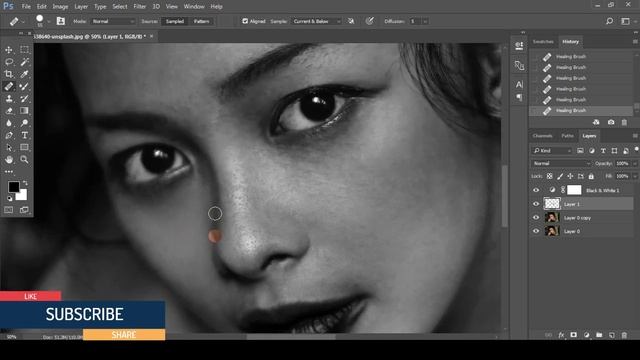The image size is (640, 360).
Task: Select the Gradient tool
Action: (24, 111)
